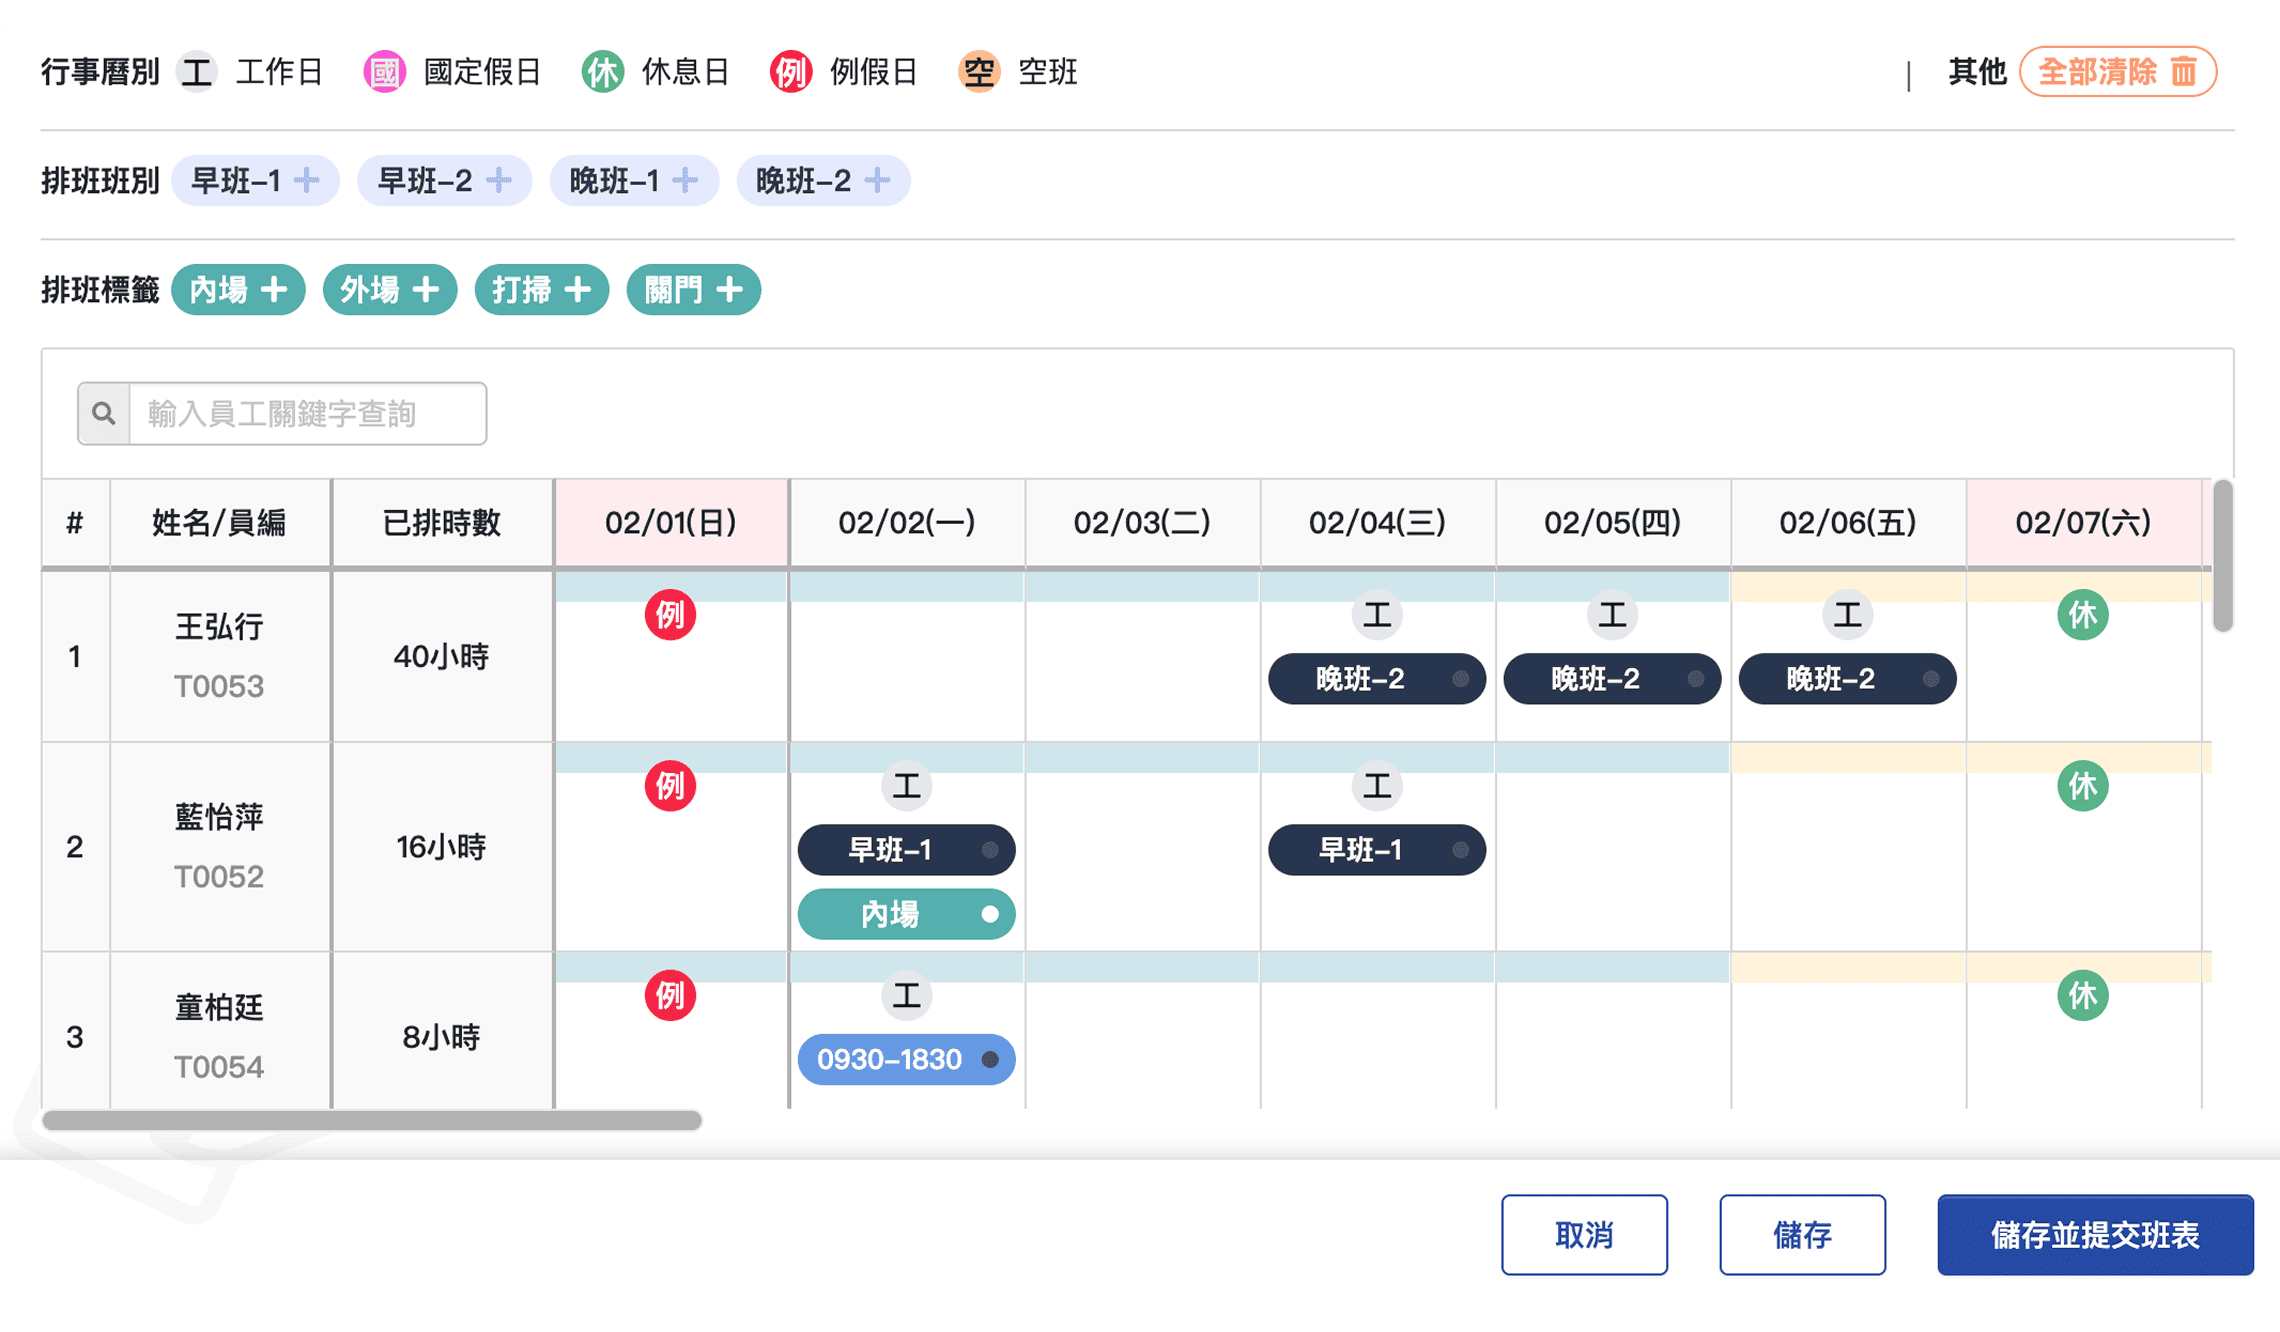Screen dimensions: 2280x1332
Task: Select the 休息日 green icon
Action: pos(603,72)
